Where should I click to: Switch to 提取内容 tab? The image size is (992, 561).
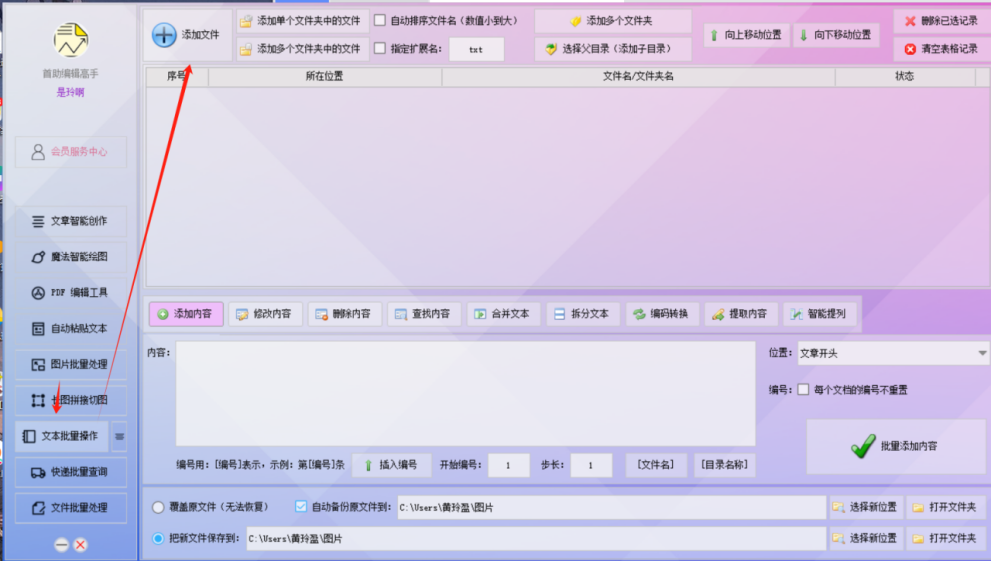pyautogui.click(x=741, y=314)
